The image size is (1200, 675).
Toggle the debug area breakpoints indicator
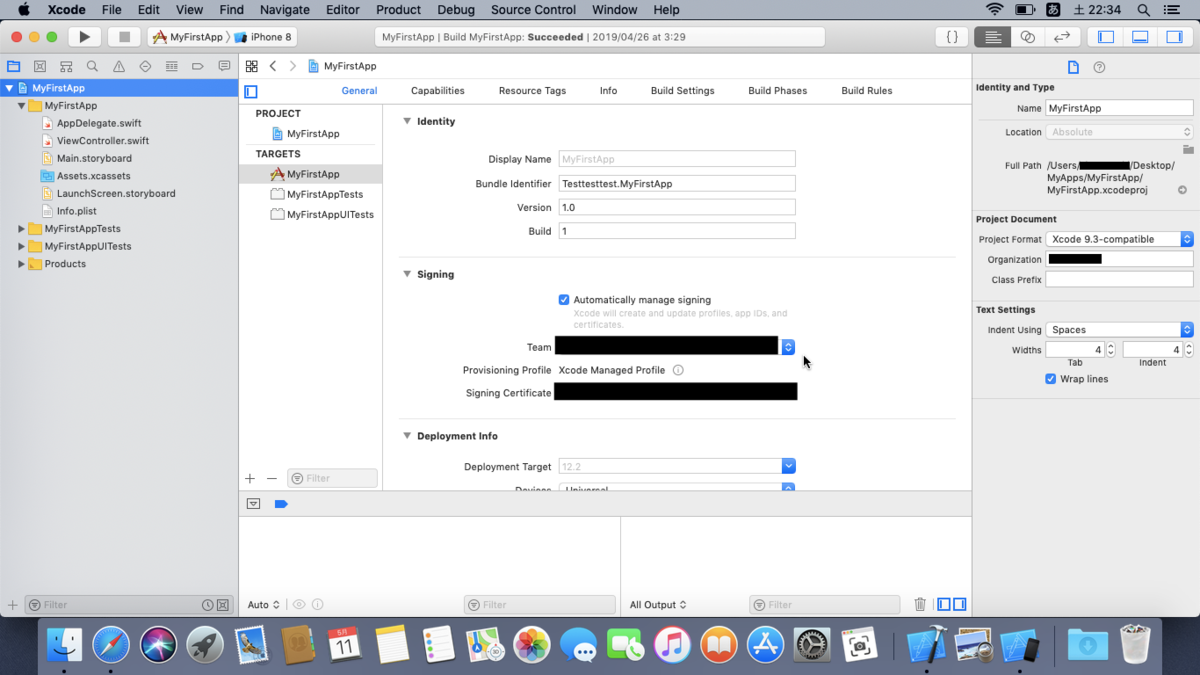281,504
